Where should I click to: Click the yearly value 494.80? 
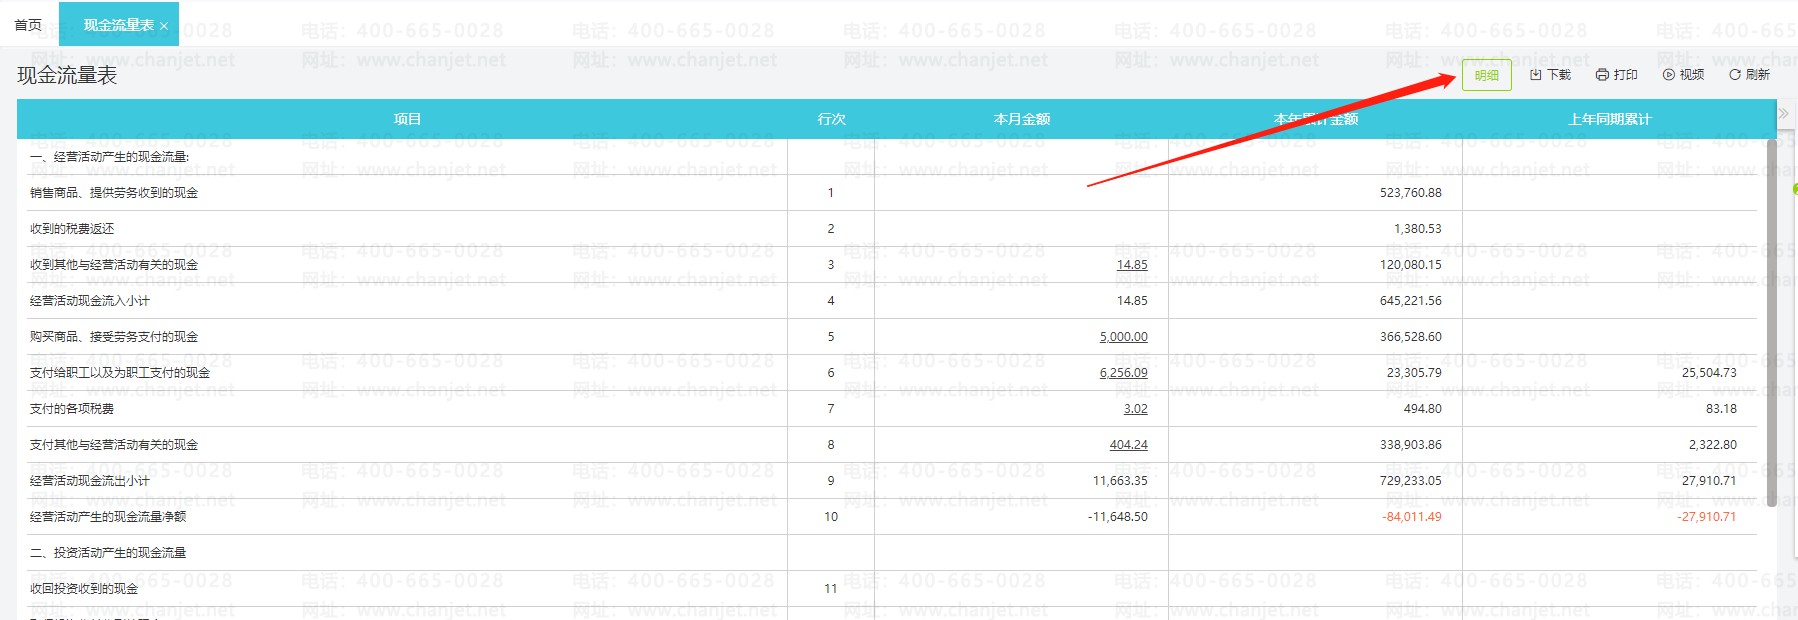[x=1422, y=409]
